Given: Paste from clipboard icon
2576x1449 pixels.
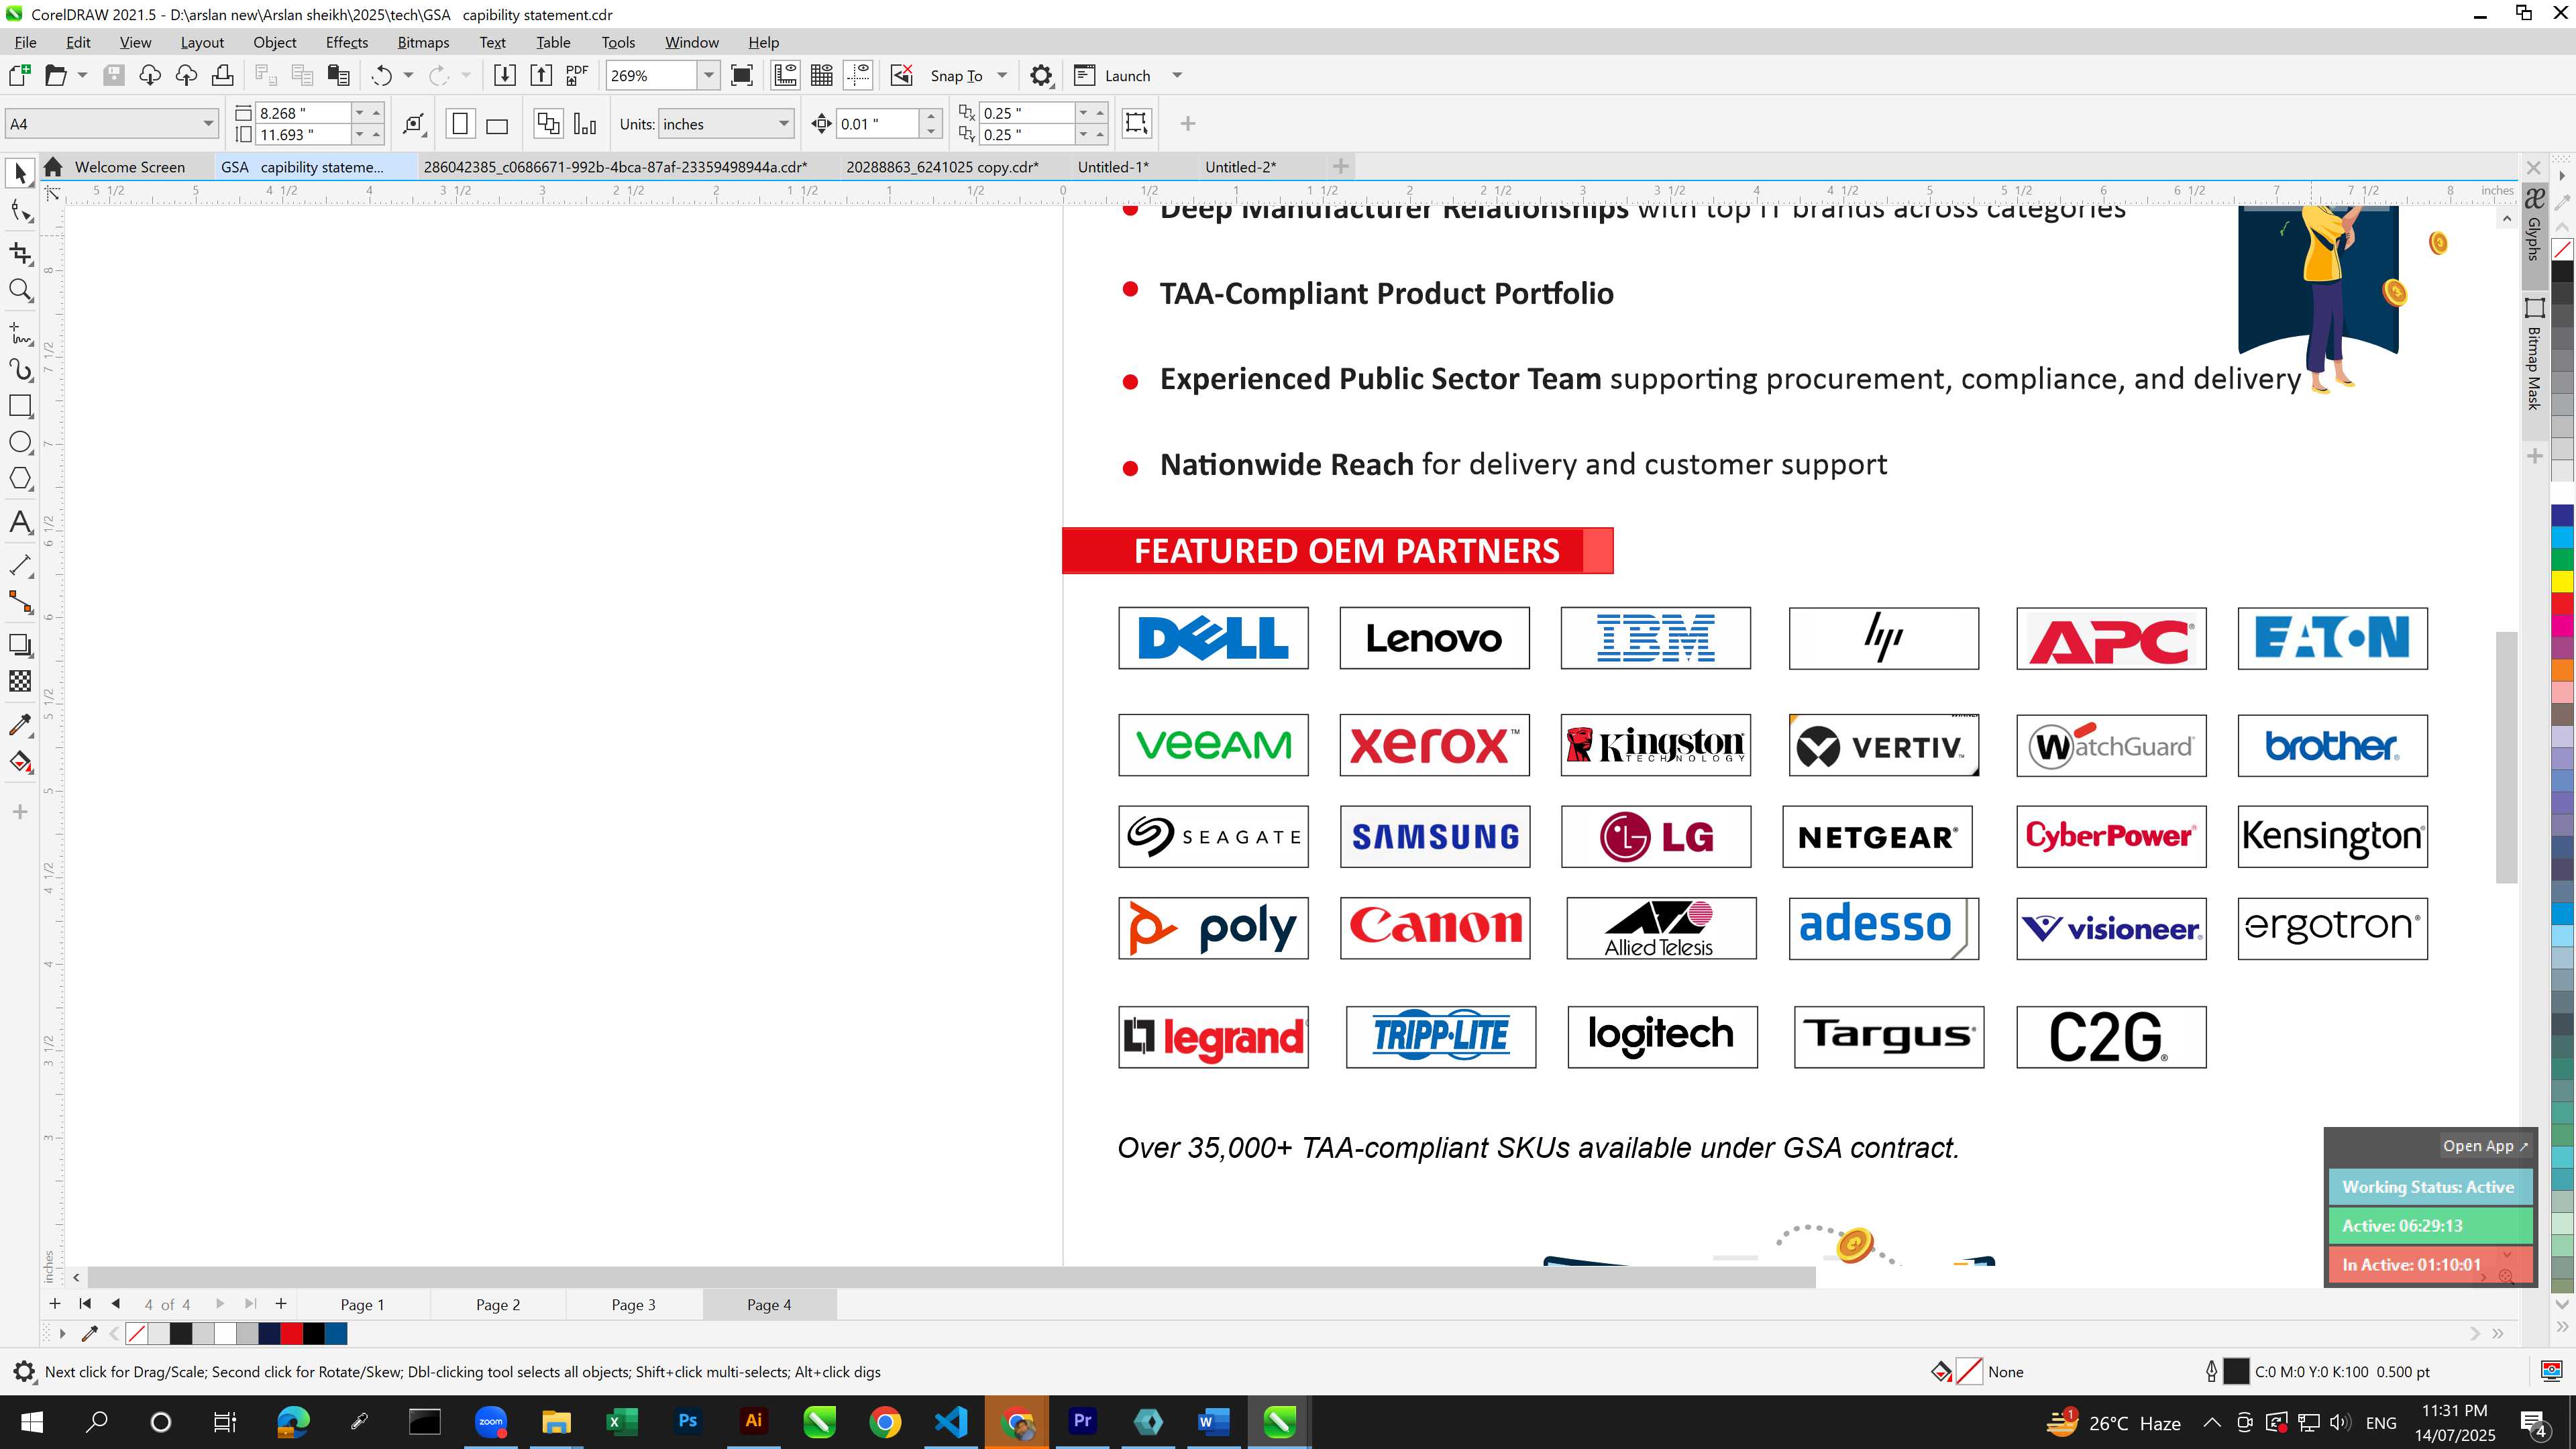Looking at the screenshot, I should click(339, 76).
